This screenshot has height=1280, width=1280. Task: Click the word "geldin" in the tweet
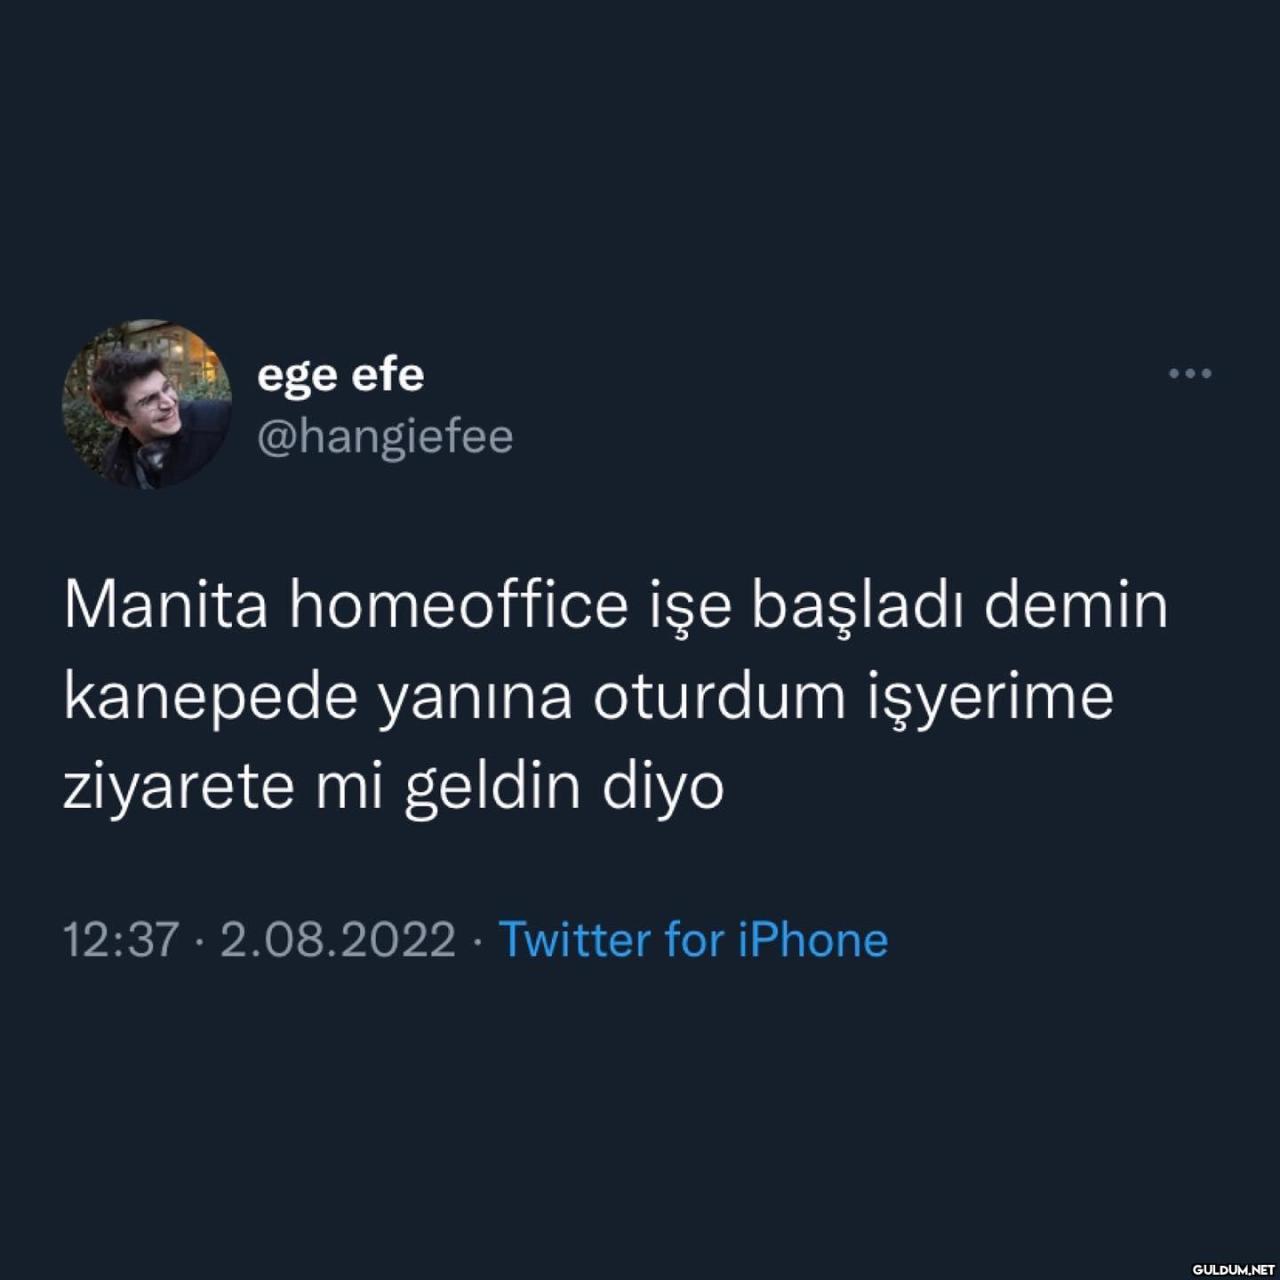tap(492, 787)
